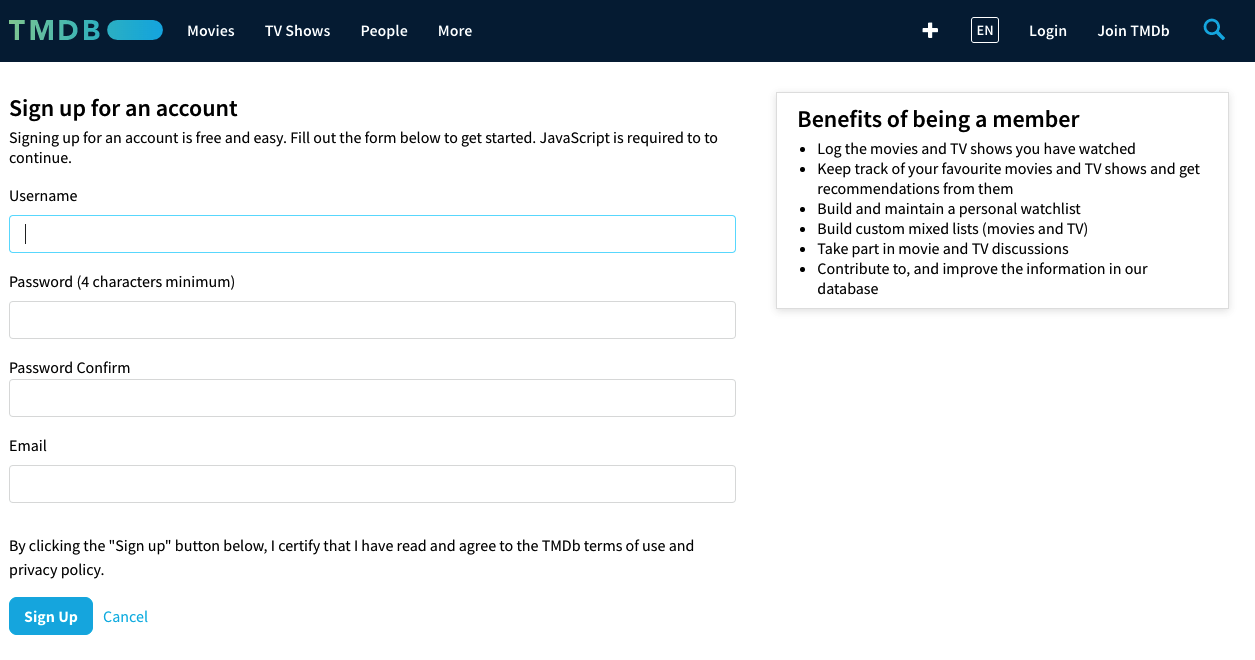
Task: Open the EN language selector
Action: tap(985, 31)
